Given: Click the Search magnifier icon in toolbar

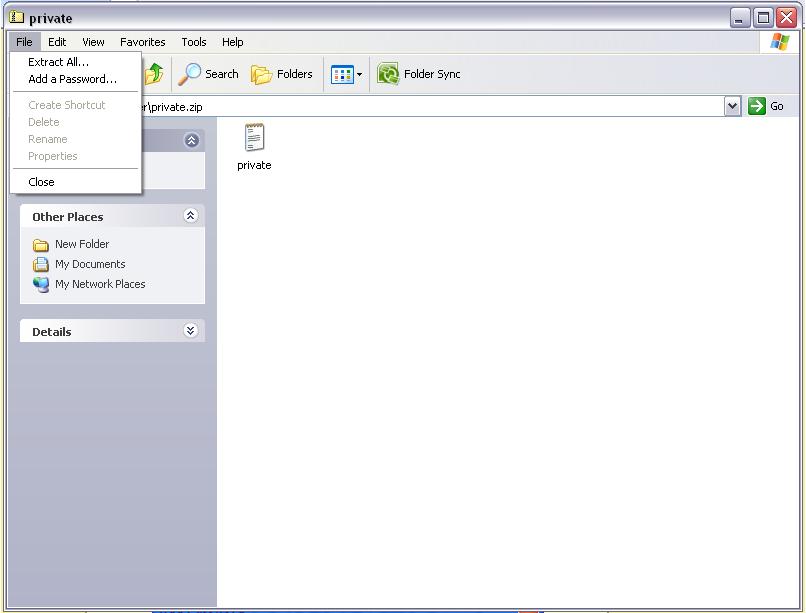Looking at the screenshot, I should 189,74.
